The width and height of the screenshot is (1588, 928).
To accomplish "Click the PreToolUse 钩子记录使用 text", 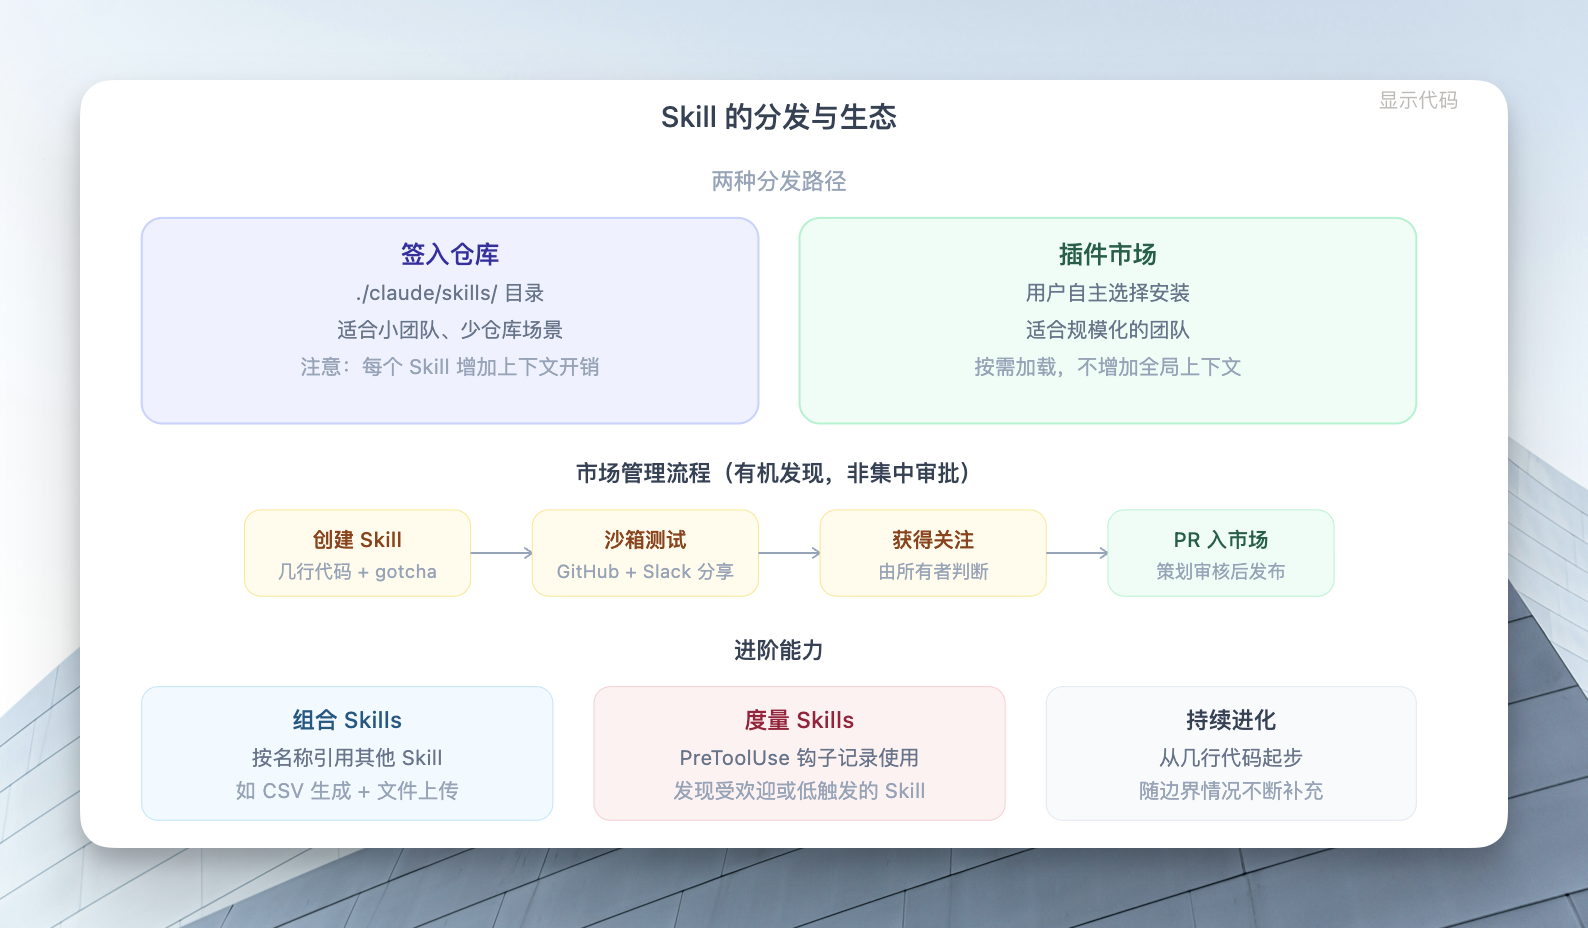I will [799, 758].
